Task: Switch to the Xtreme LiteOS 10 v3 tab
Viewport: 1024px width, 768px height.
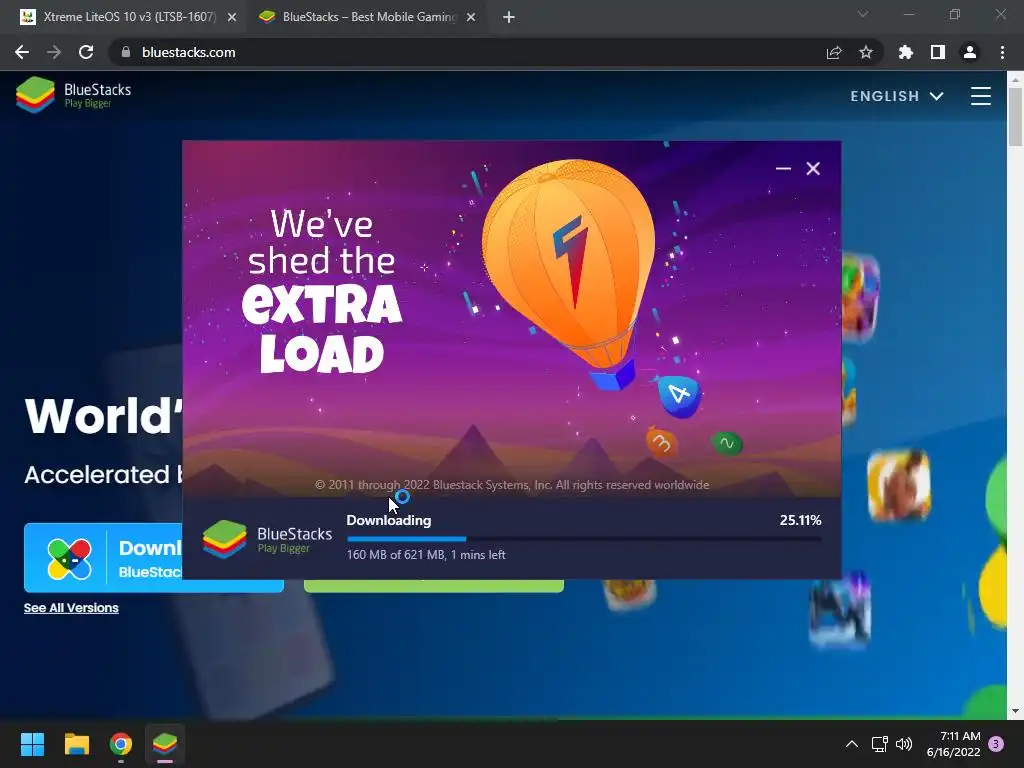Action: click(x=129, y=17)
